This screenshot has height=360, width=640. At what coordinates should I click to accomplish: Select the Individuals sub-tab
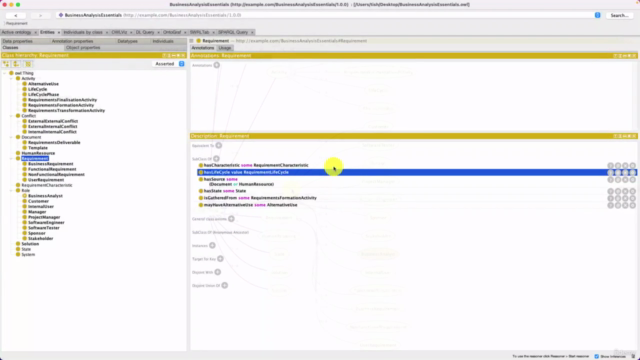point(163,41)
